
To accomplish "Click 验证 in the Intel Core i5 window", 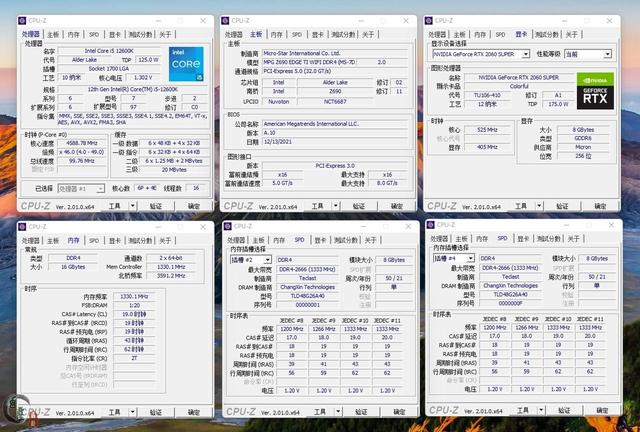I will tap(156, 206).
